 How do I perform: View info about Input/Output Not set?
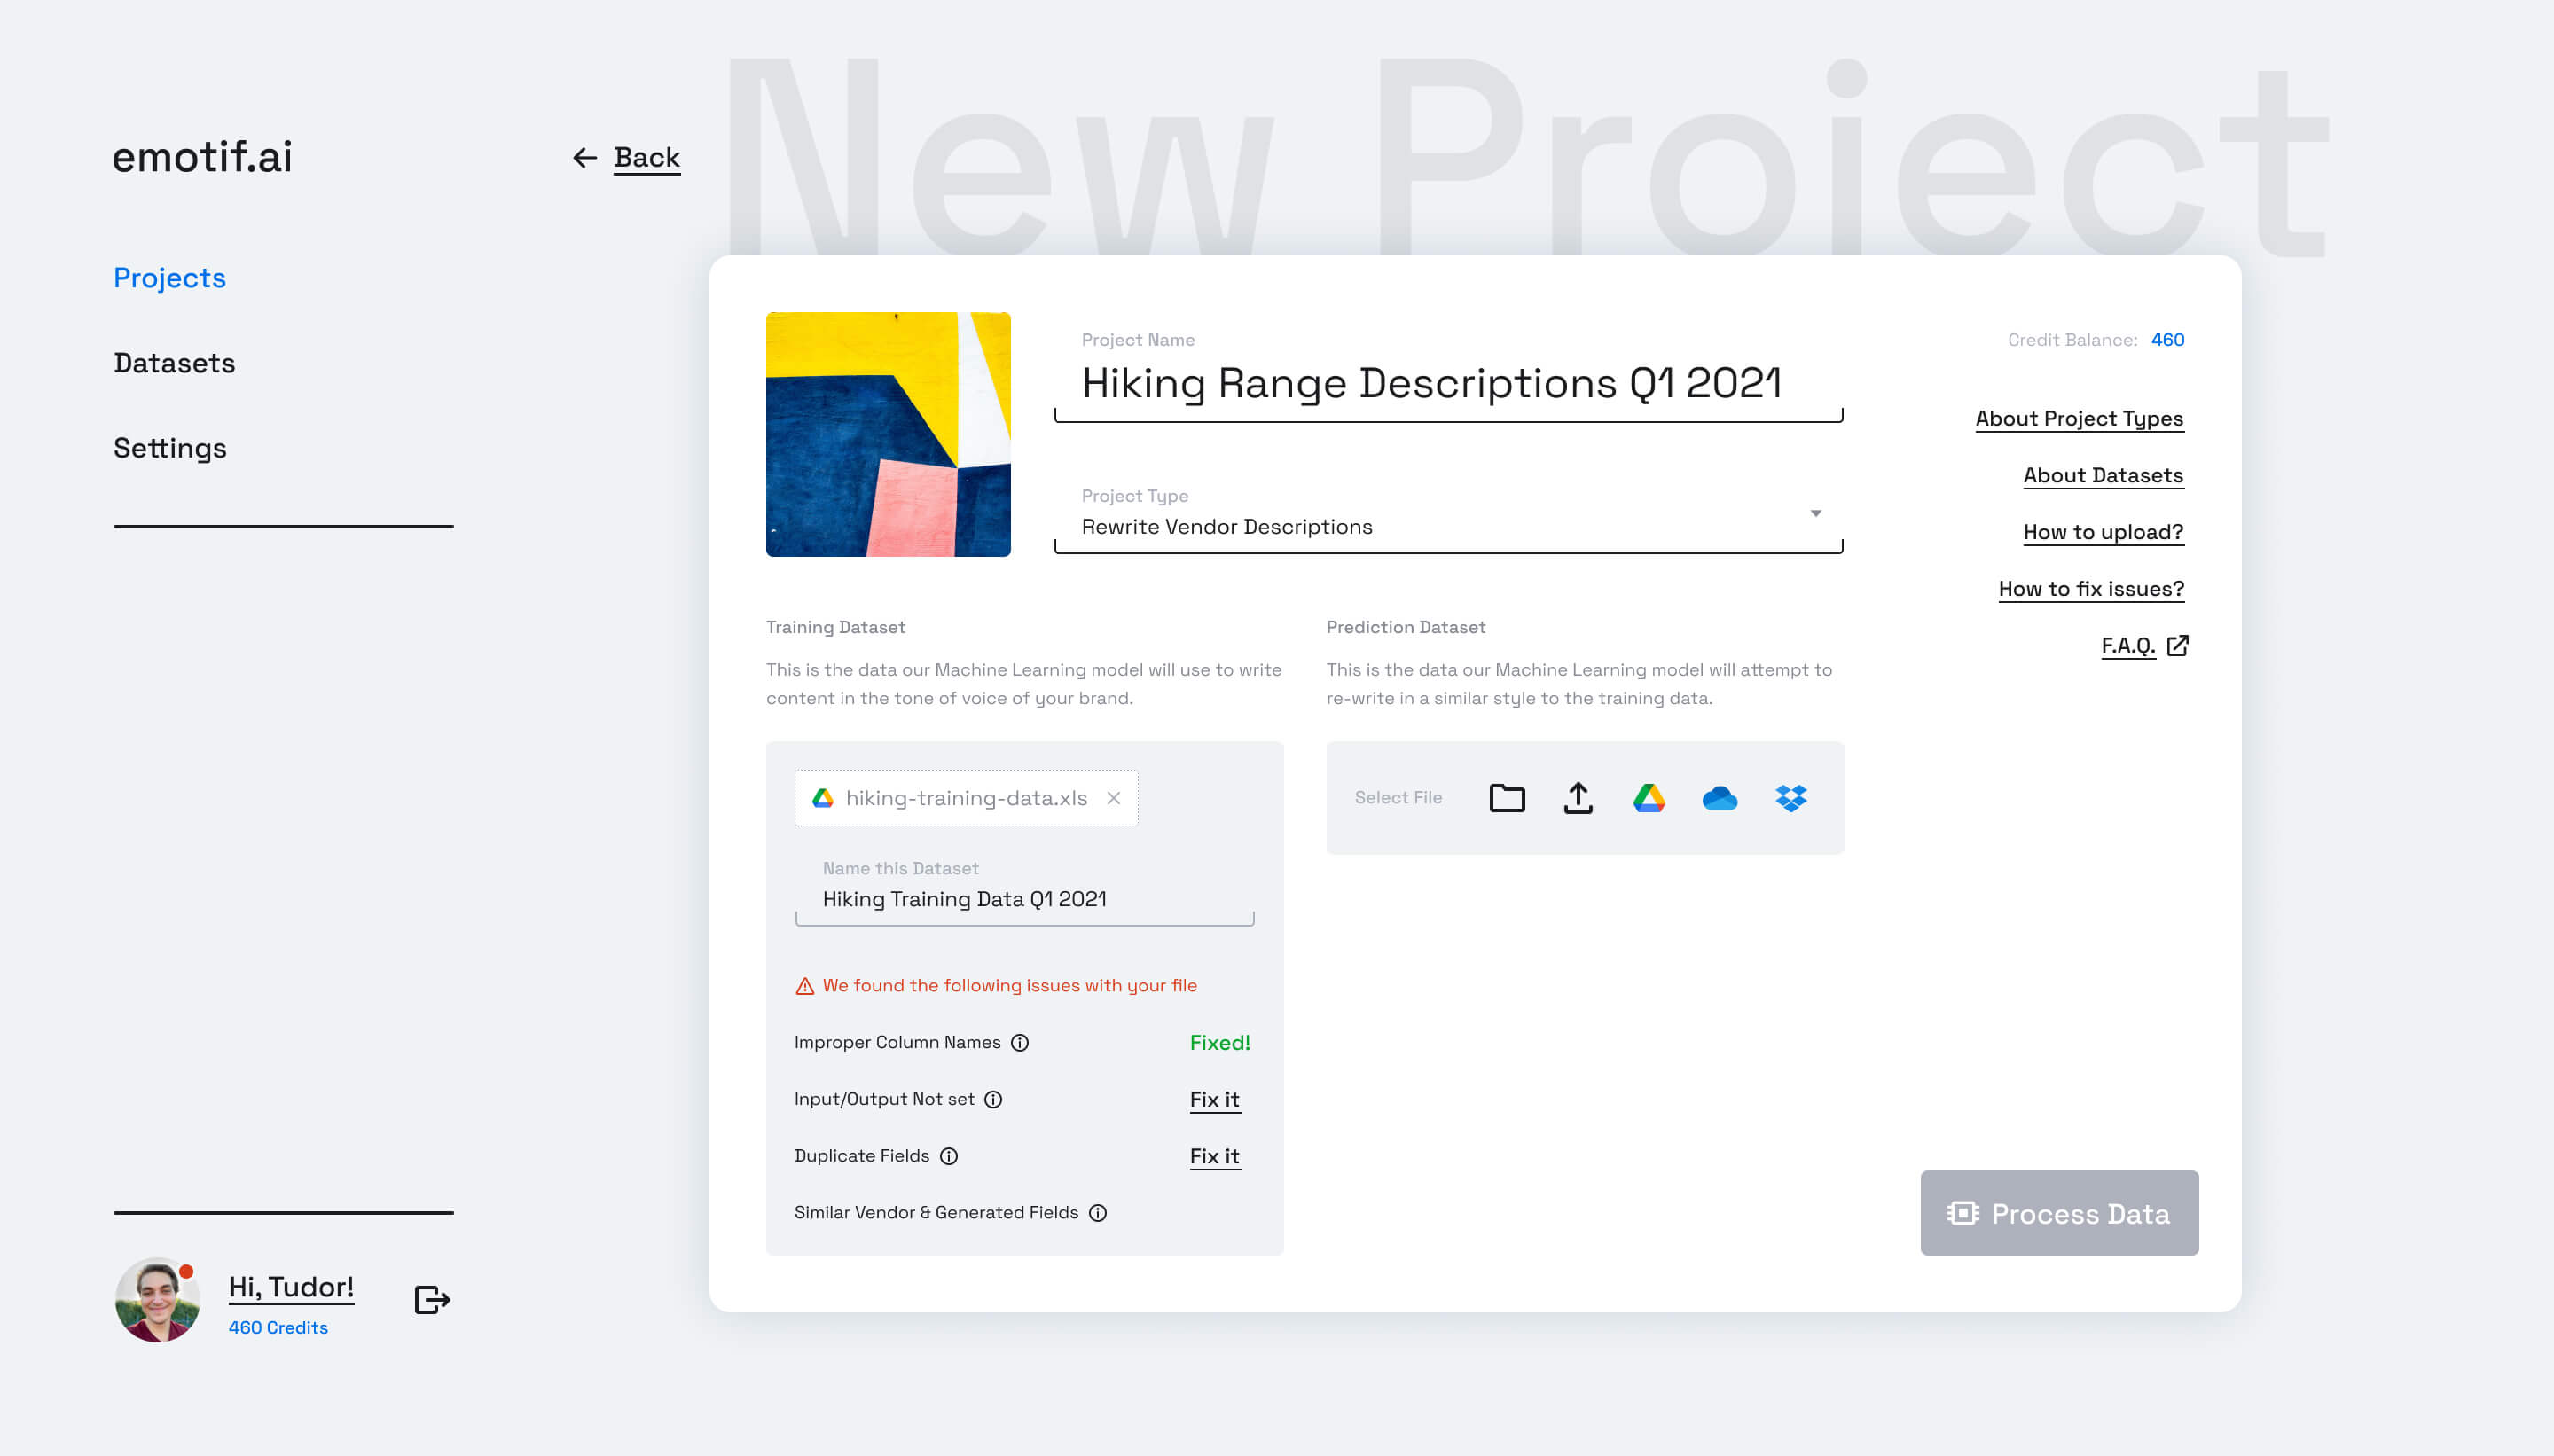[993, 1099]
